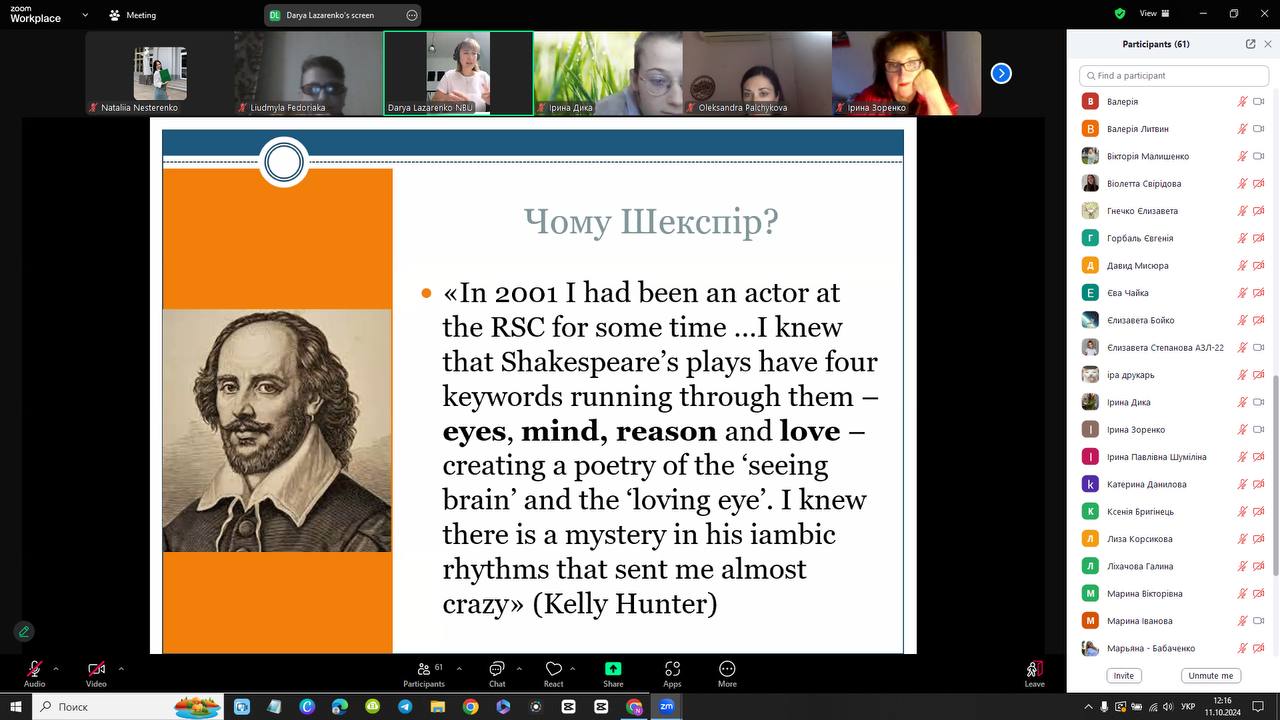Expand the chevron next to Chat
This screenshot has width=1280, height=720.
519,668
